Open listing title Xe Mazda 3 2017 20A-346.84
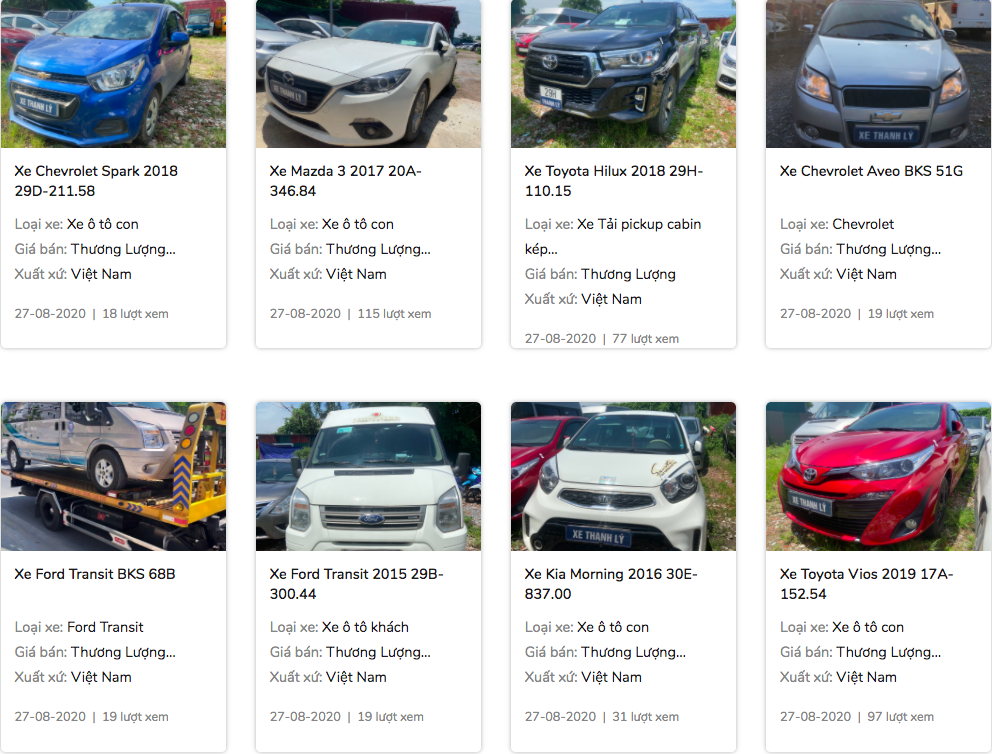This screenshot has width=992, height=754. 345,181
